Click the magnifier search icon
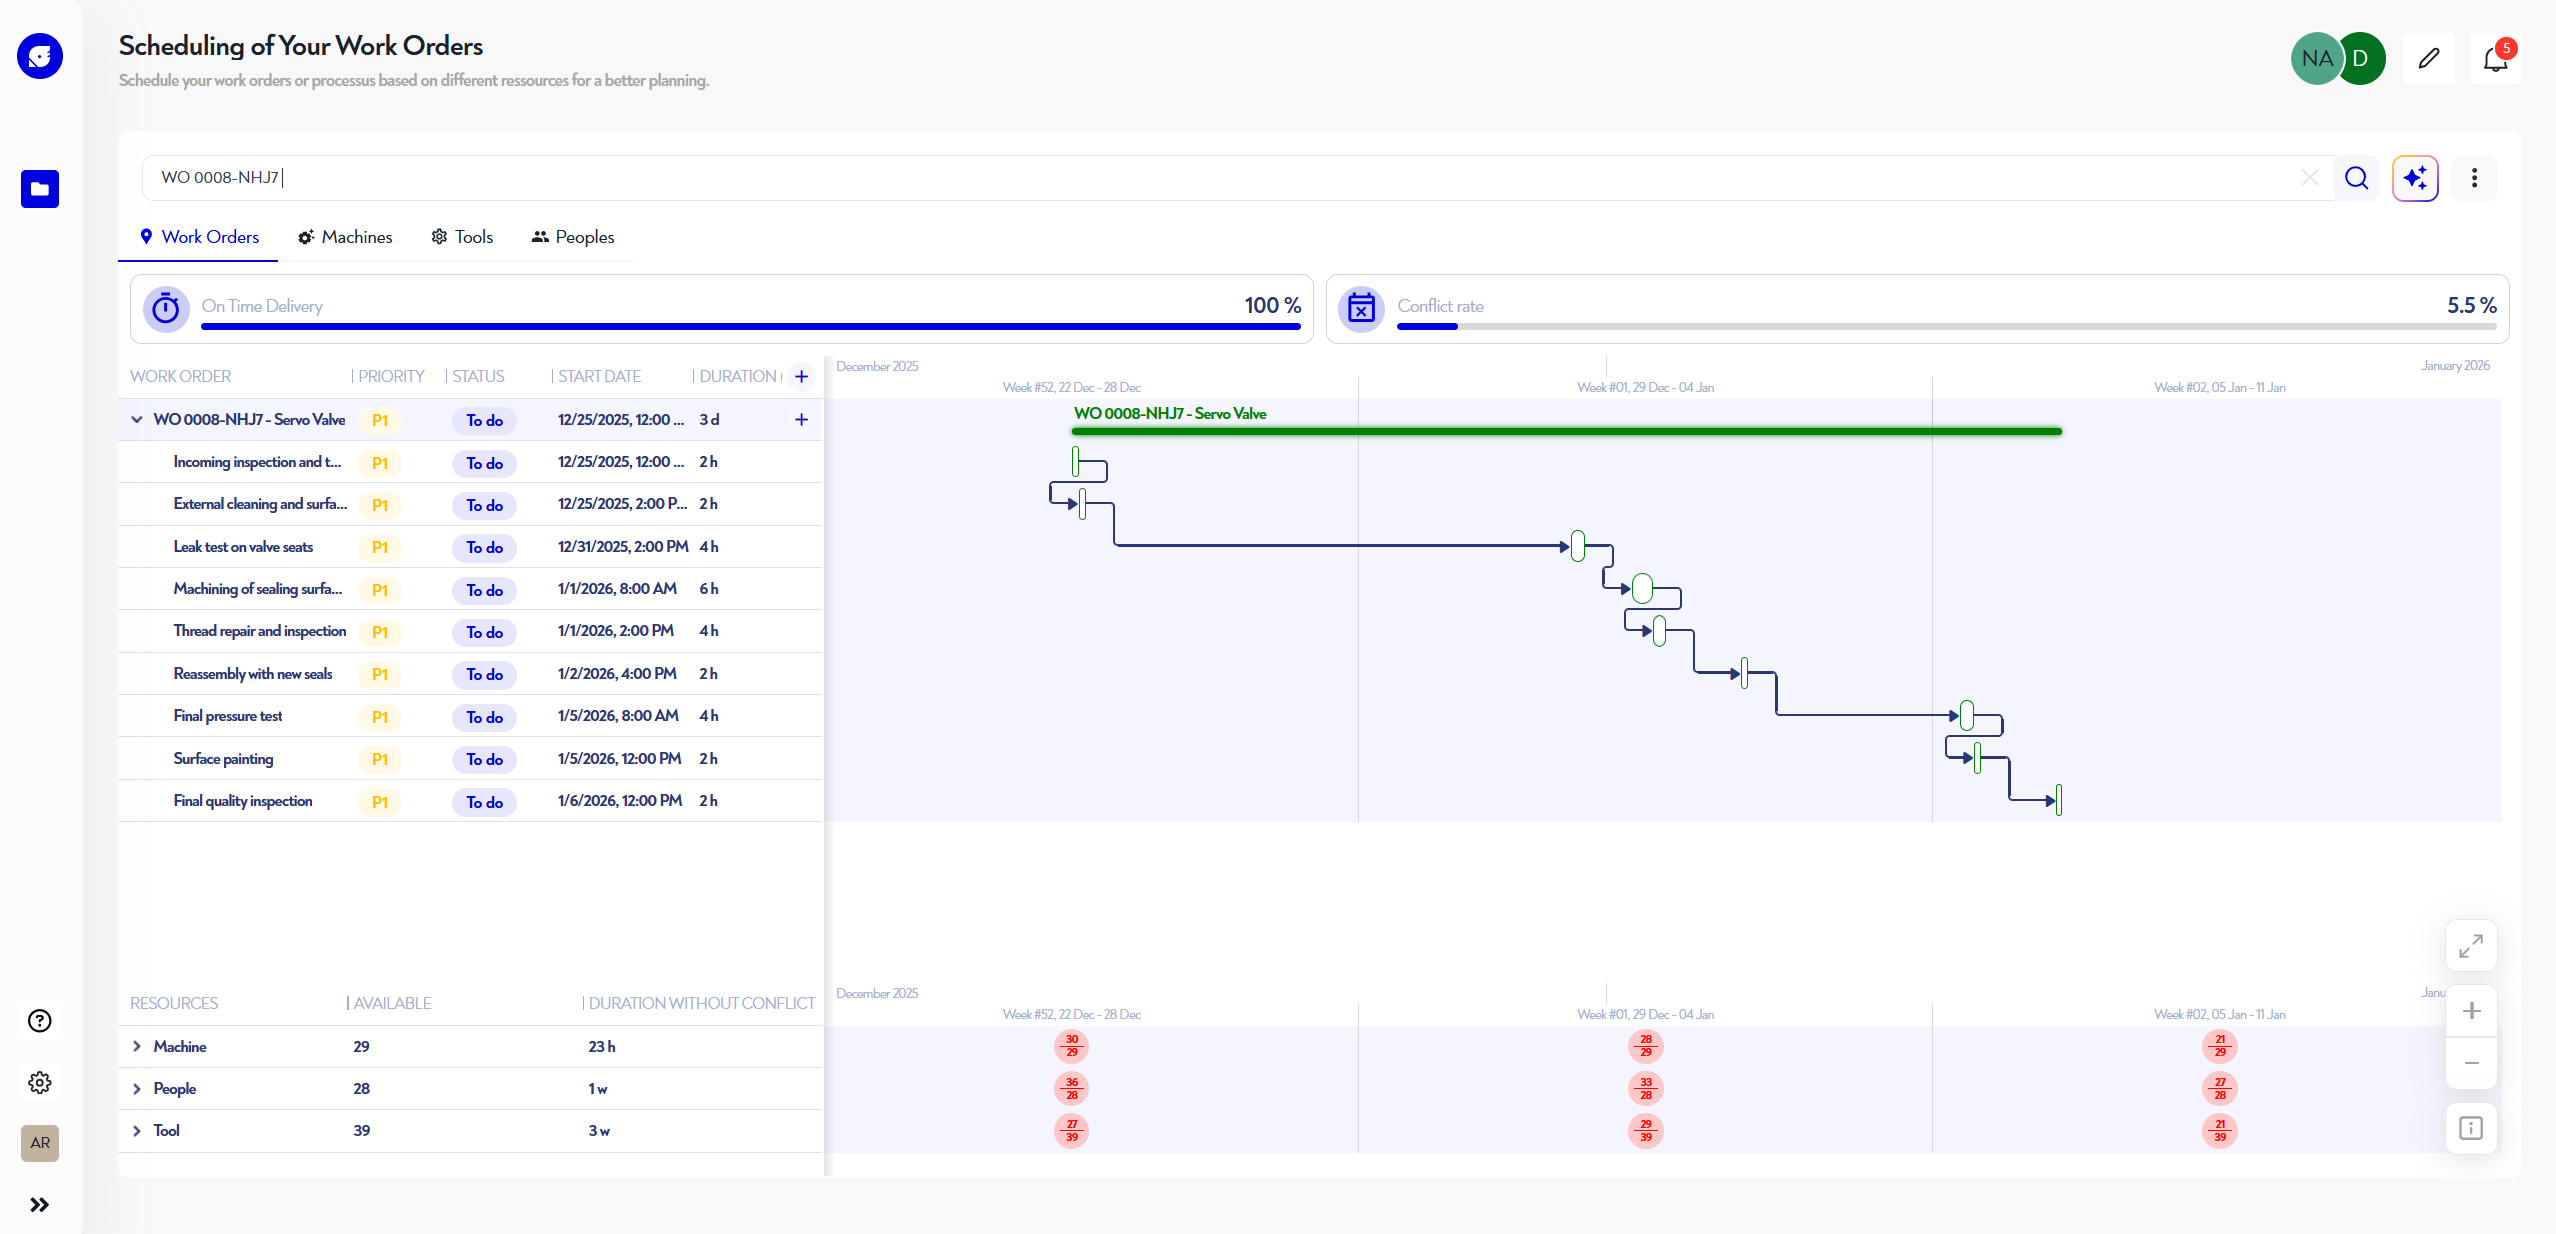This screenshot has height=1234, width=2556. coord(2357,178)
